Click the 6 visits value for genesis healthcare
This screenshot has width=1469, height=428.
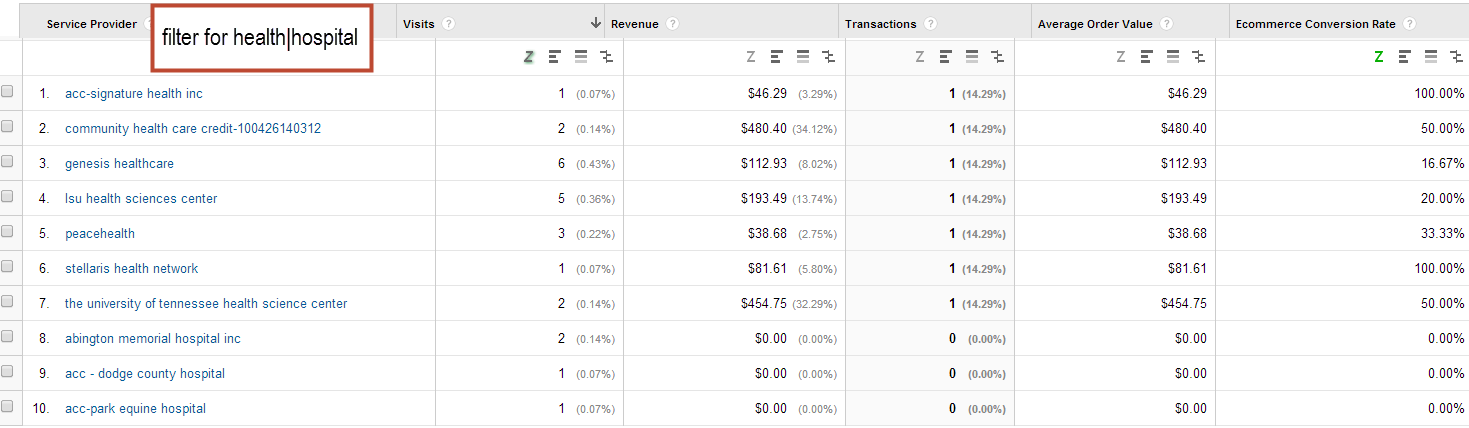point(562,163)
